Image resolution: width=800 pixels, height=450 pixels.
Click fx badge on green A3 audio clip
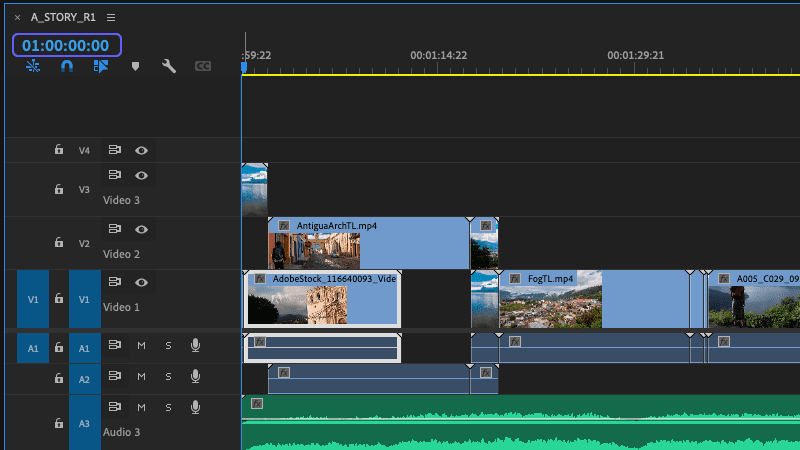[257, 404]
